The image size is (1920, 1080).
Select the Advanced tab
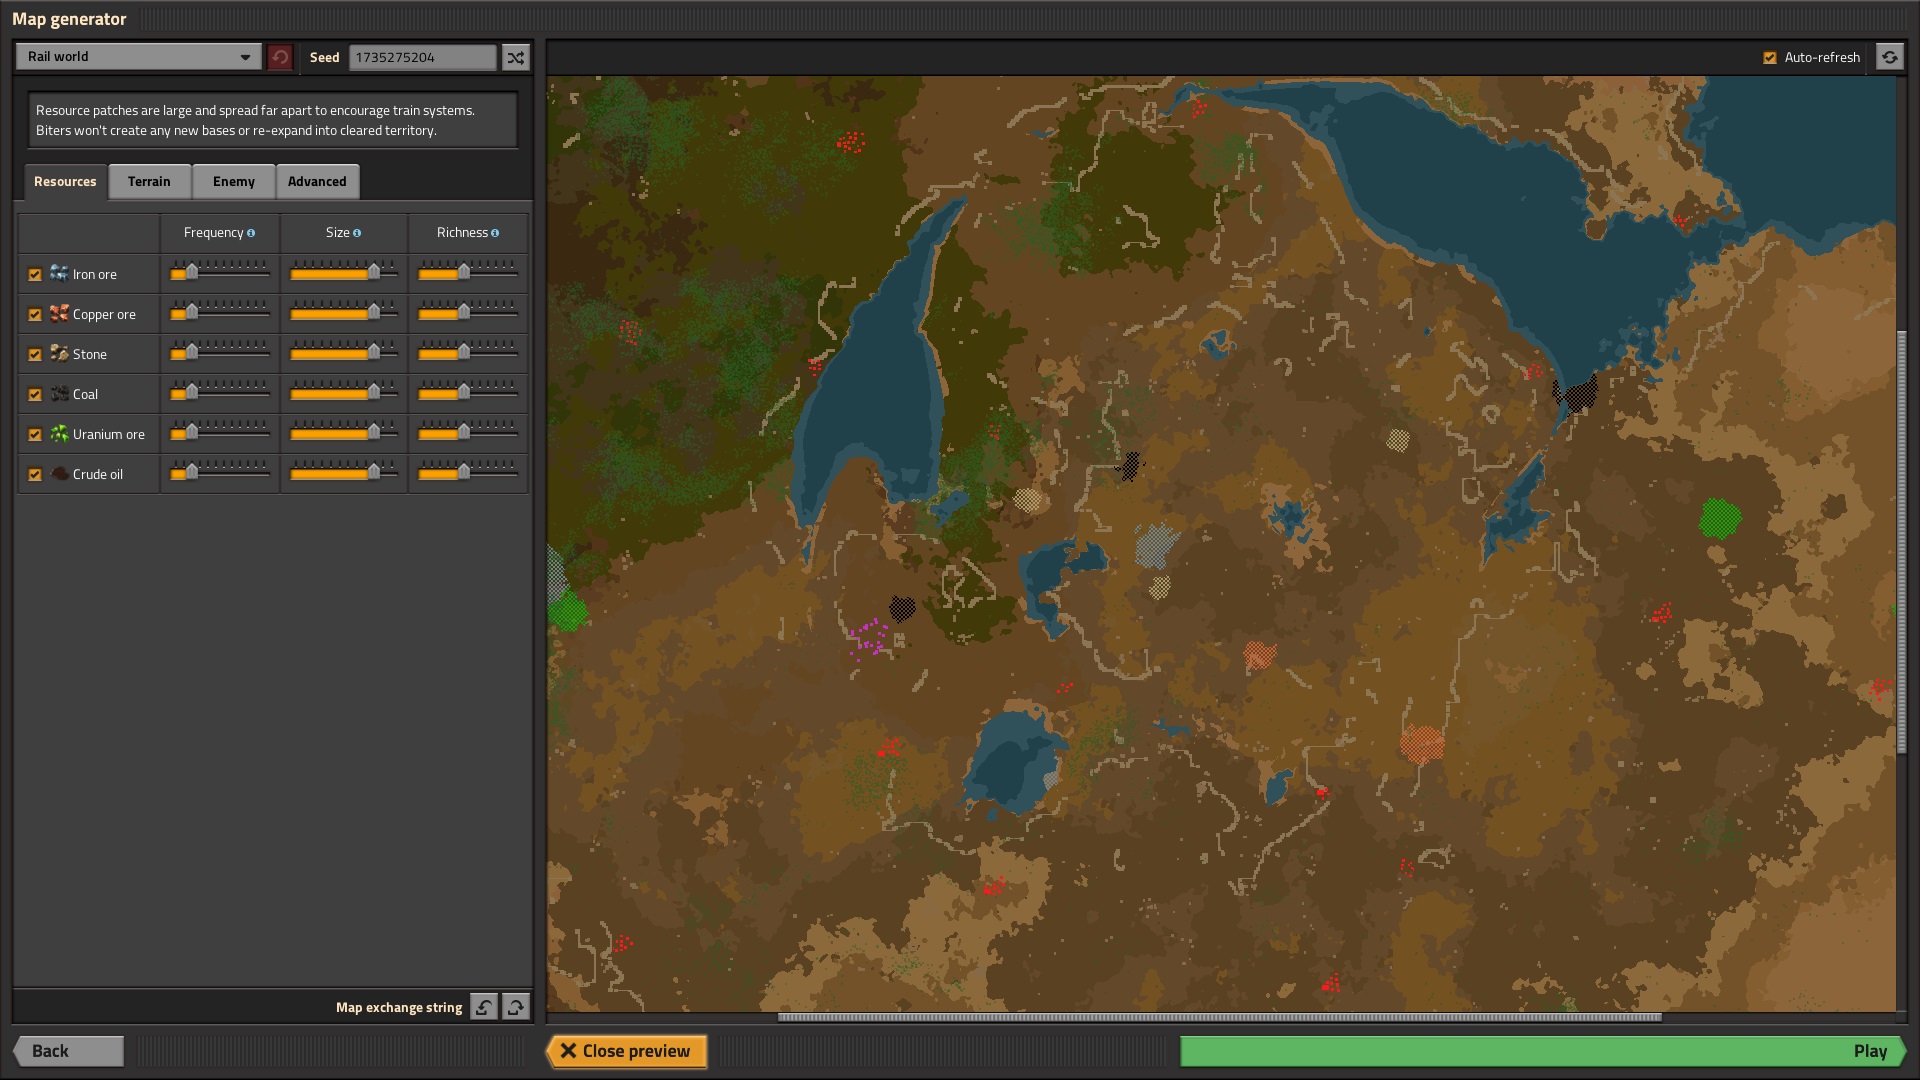point(317,181)
